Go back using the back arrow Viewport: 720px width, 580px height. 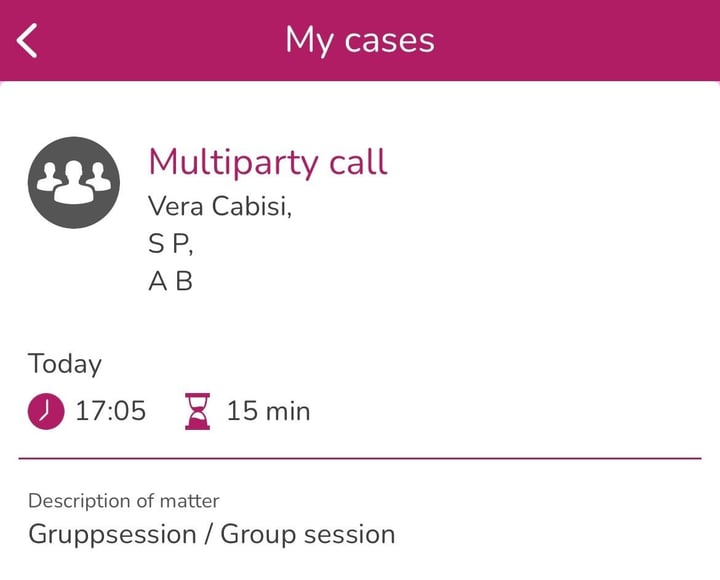27,40
